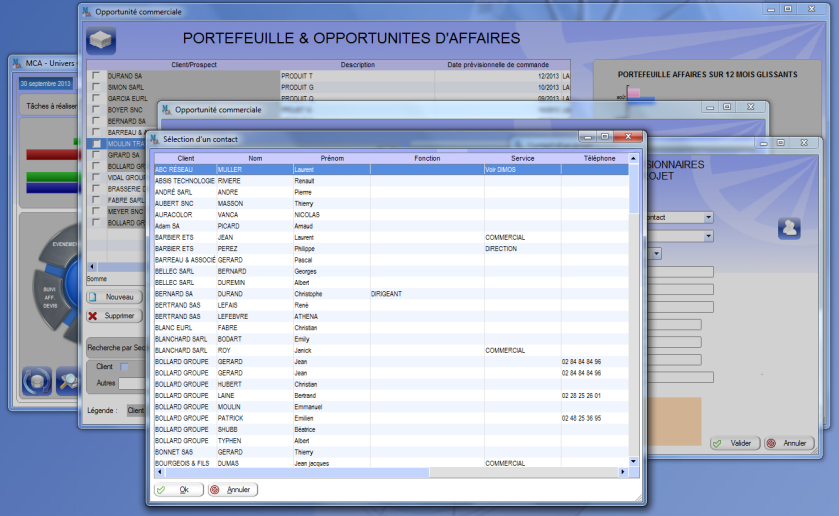This screenshot has width=839, height=516.
Task: Sort contacts by Nom column header
Action: 255,158
